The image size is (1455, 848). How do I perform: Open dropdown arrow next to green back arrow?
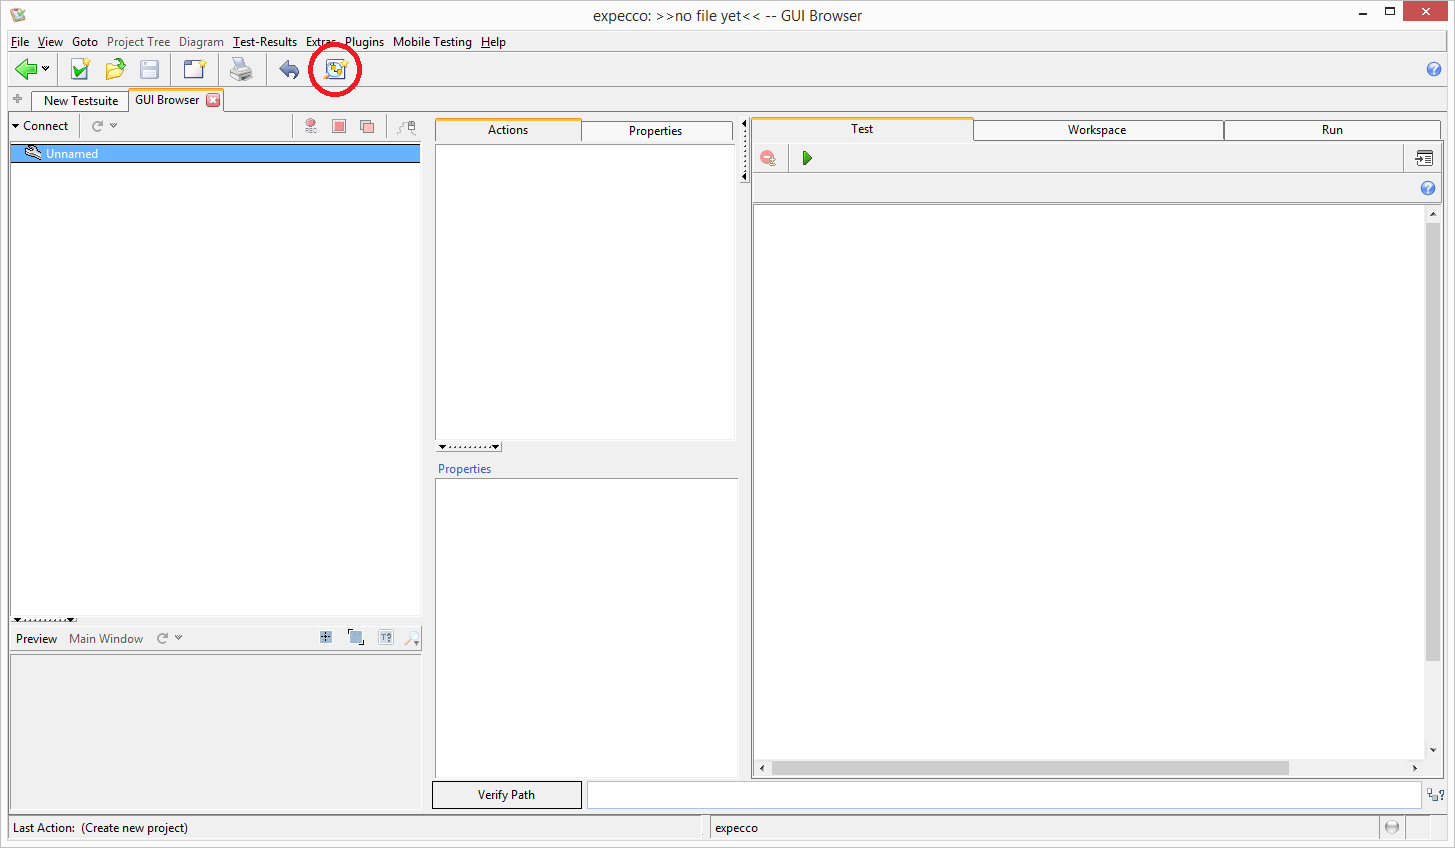coord(46,69)
